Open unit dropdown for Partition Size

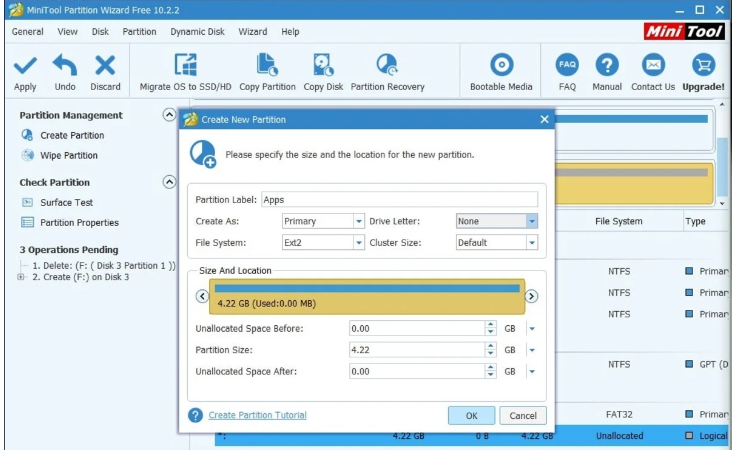[x=532, y=350]
